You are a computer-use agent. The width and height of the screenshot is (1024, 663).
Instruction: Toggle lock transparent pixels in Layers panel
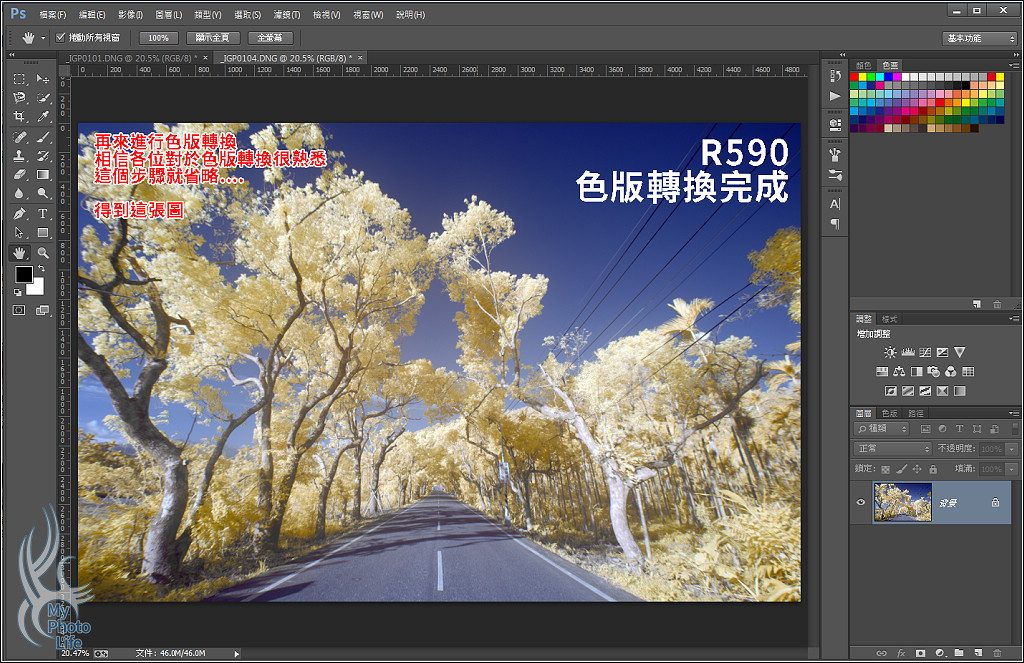pyautogui.click(x=885, y=468)
